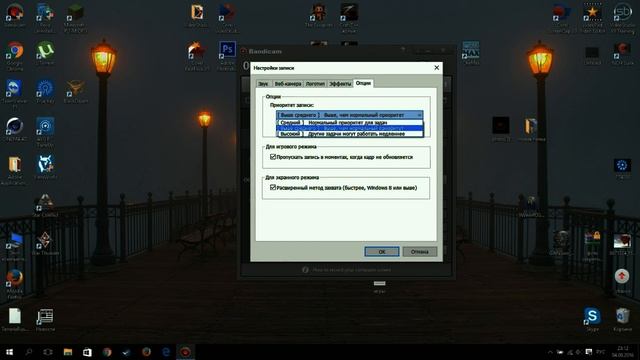Image resolution: width=640 pixels, height=360 pixels.
Task: Switch to the Веб-камера tab
Action: click(288, 84)
